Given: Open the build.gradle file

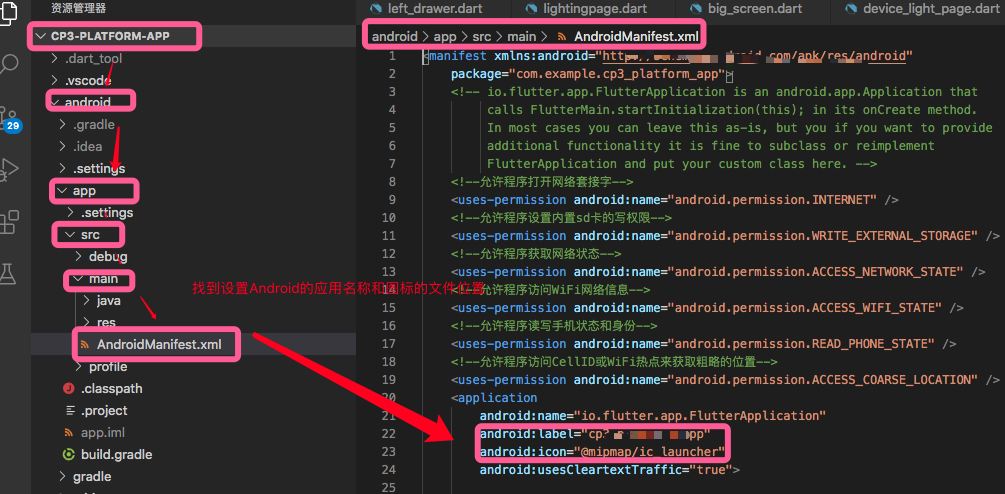Looking at the screenshot, I should pyautogui.click(x=116, y=455).
